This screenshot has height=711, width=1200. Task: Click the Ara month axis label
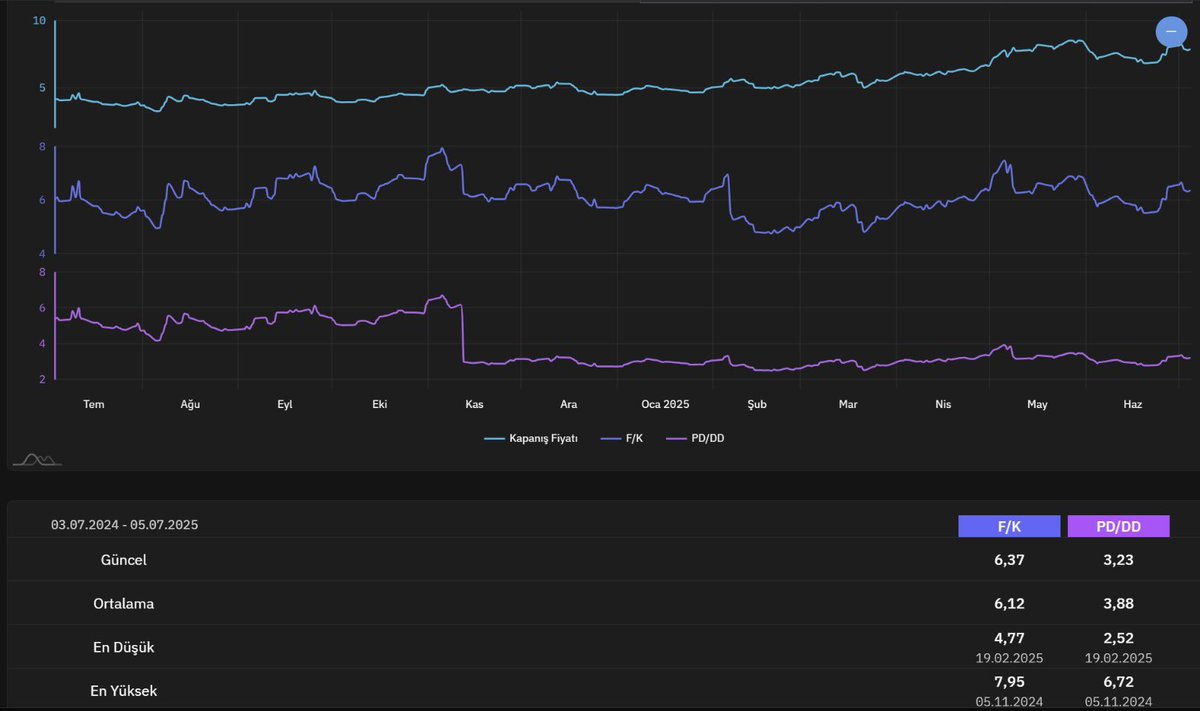point(568,404)
